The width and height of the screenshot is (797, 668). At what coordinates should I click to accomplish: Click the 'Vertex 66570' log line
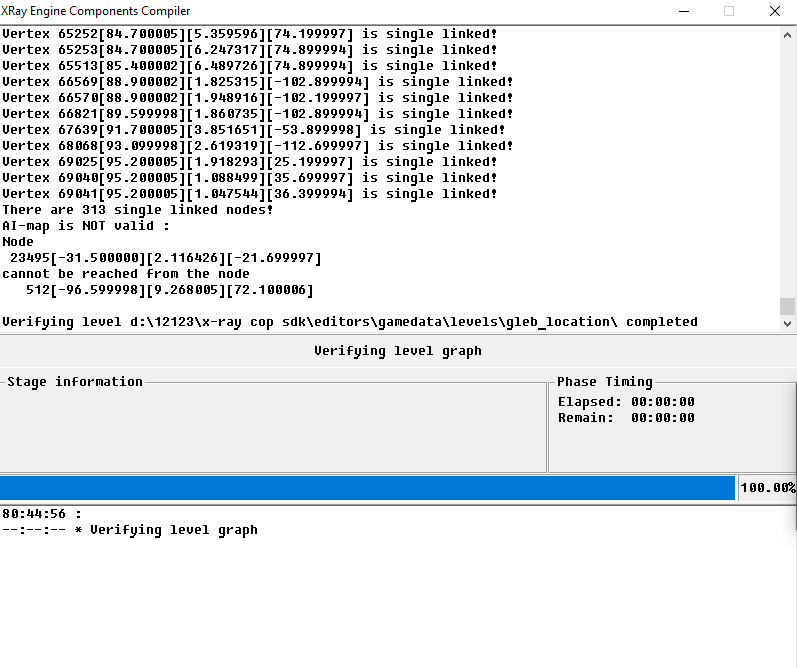pyautogui.click(x=258, y=98)
